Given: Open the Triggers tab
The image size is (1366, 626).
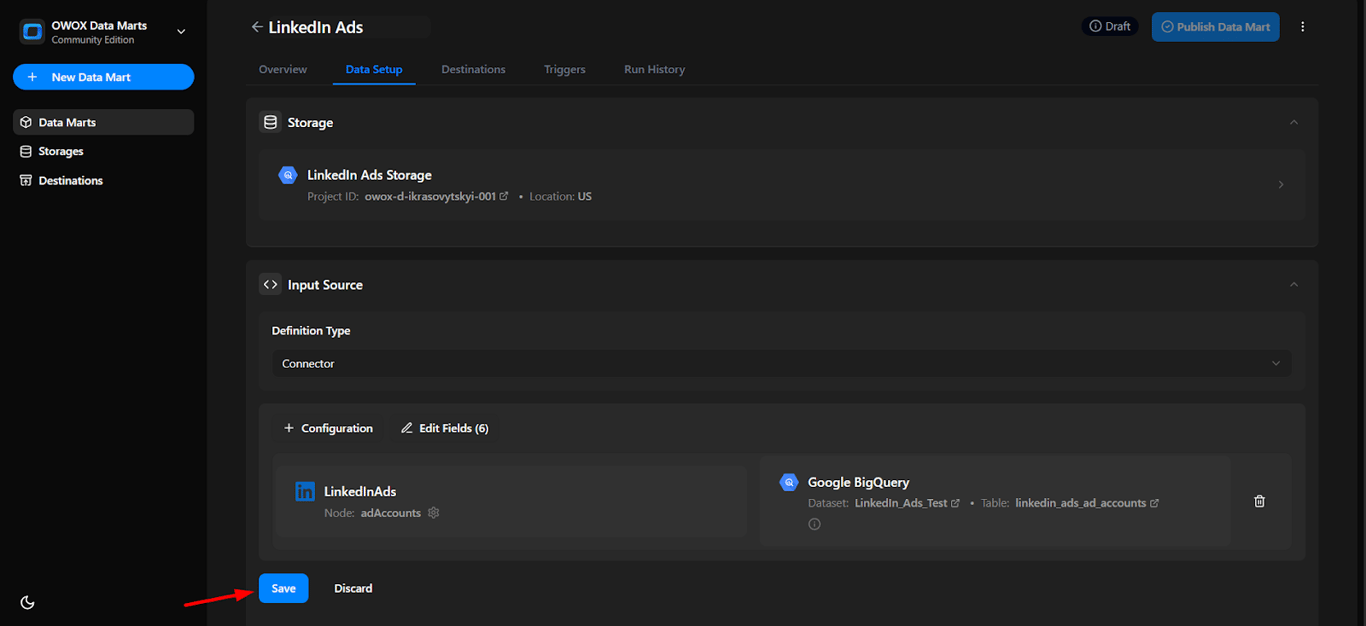Looking at the screenshot, I should (x=565, y=70).
